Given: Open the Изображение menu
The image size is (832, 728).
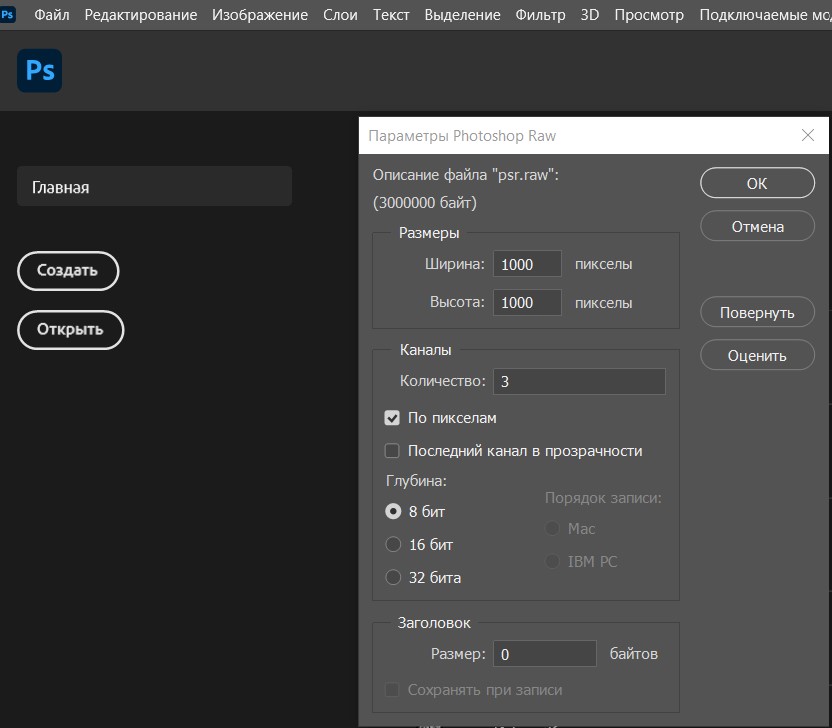Looking at the screenshot, I should [x=260, y=15].
